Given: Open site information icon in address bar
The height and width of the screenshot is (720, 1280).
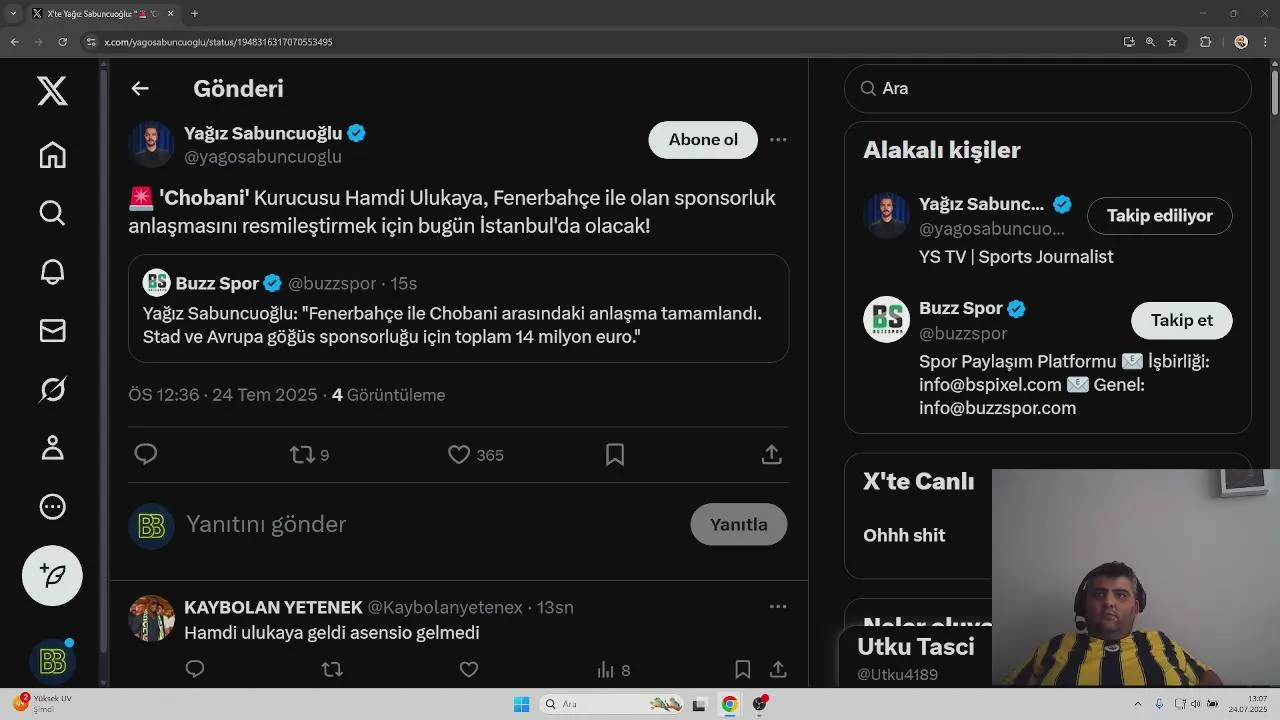Looking at the screenshot, I should tap(91, 42).
